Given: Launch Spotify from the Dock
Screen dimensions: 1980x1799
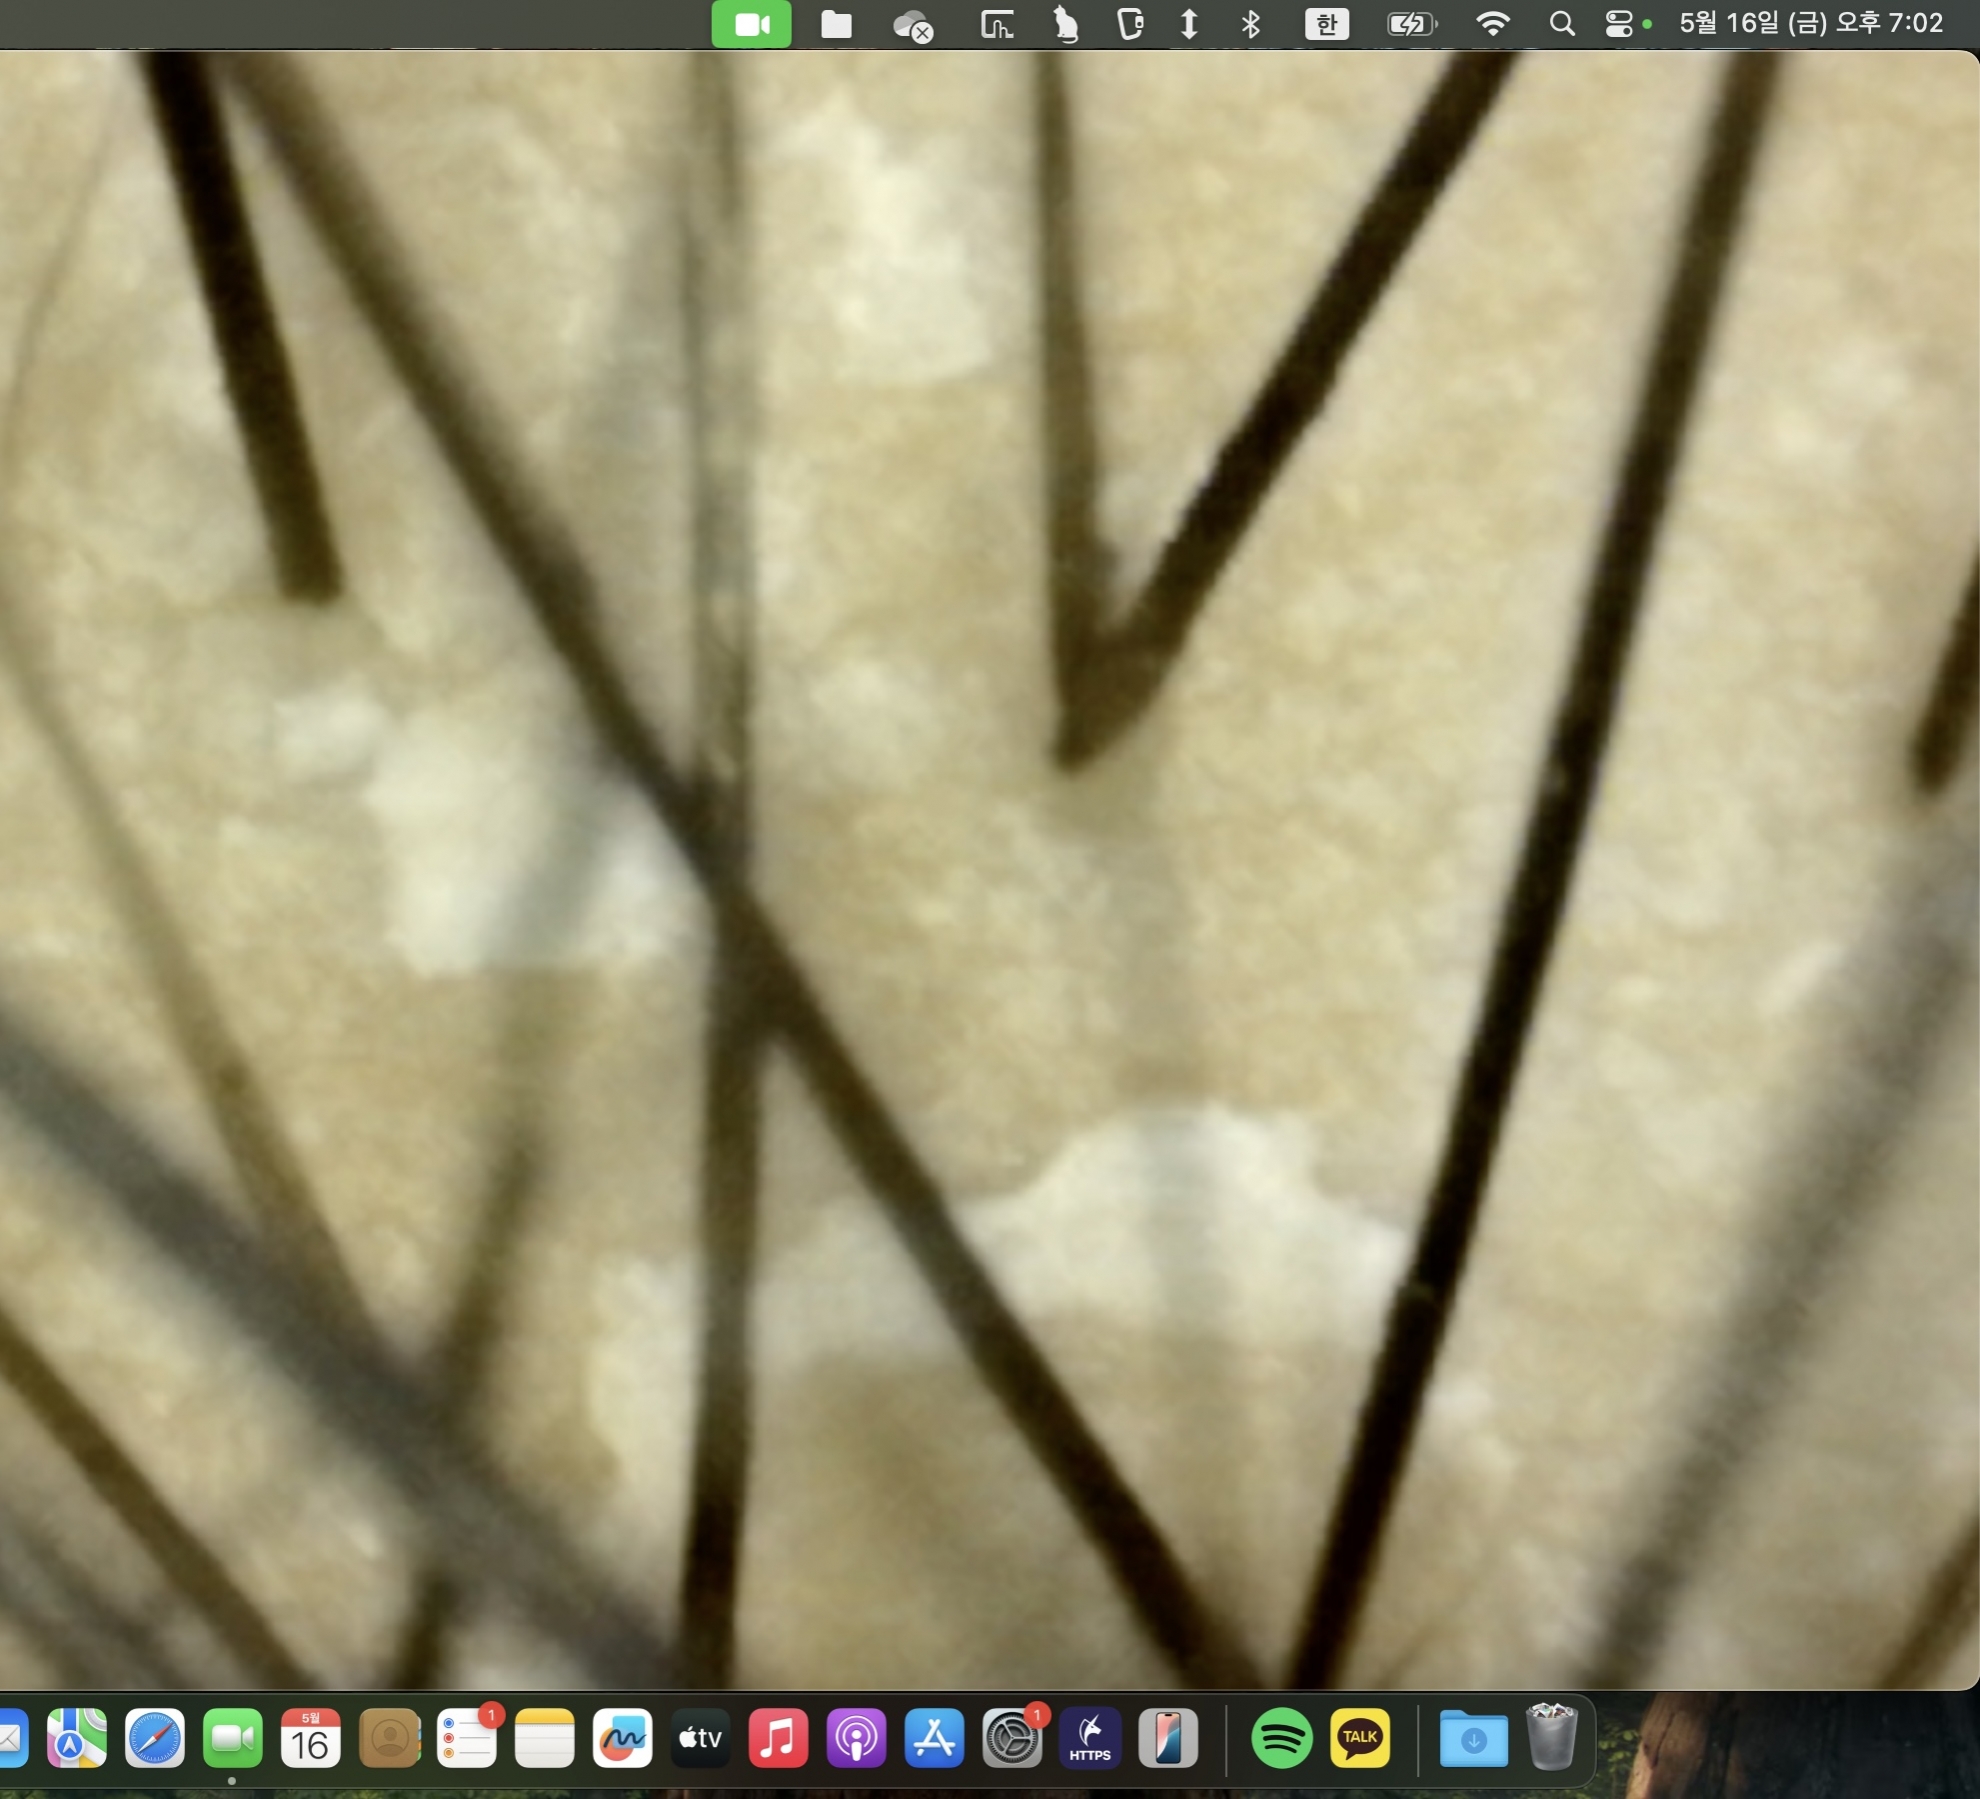Looking at the screenshot, I should (x=1282, y=1739).
